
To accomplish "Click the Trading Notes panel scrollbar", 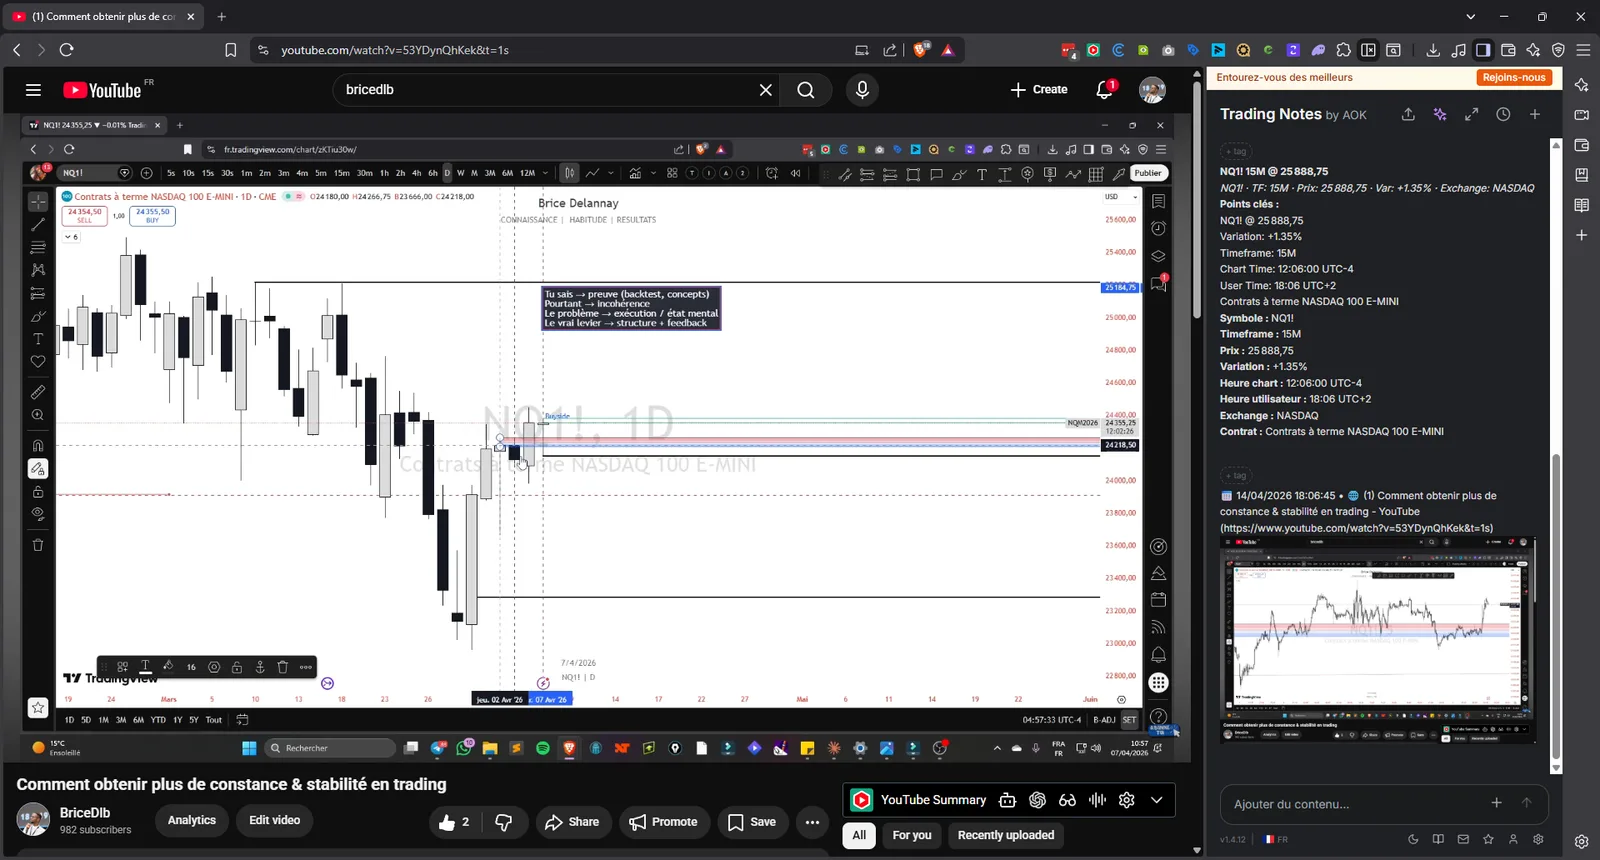I will point(1556,607).
